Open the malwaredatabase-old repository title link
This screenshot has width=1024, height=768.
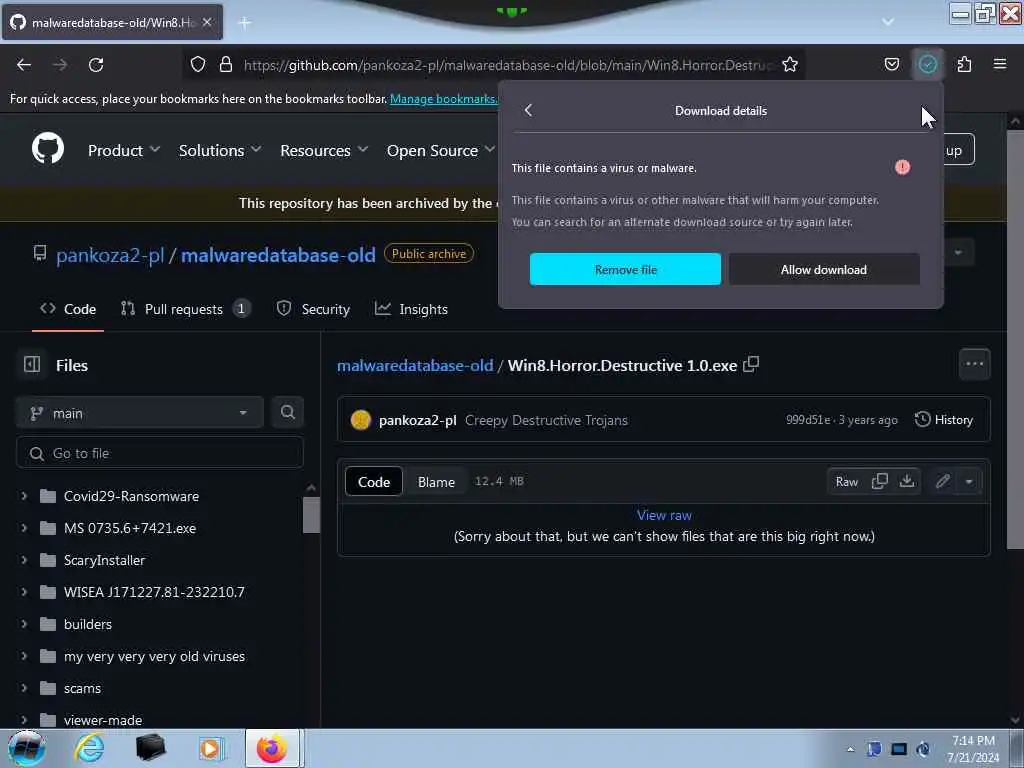click(278, 255)
